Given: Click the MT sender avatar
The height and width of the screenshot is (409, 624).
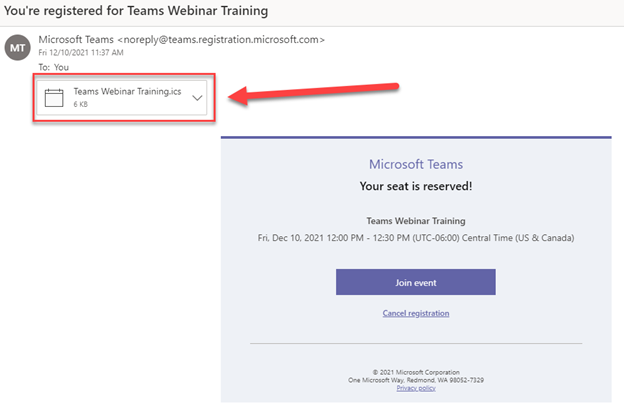Looking at the screenshot, I should (17, 47).
